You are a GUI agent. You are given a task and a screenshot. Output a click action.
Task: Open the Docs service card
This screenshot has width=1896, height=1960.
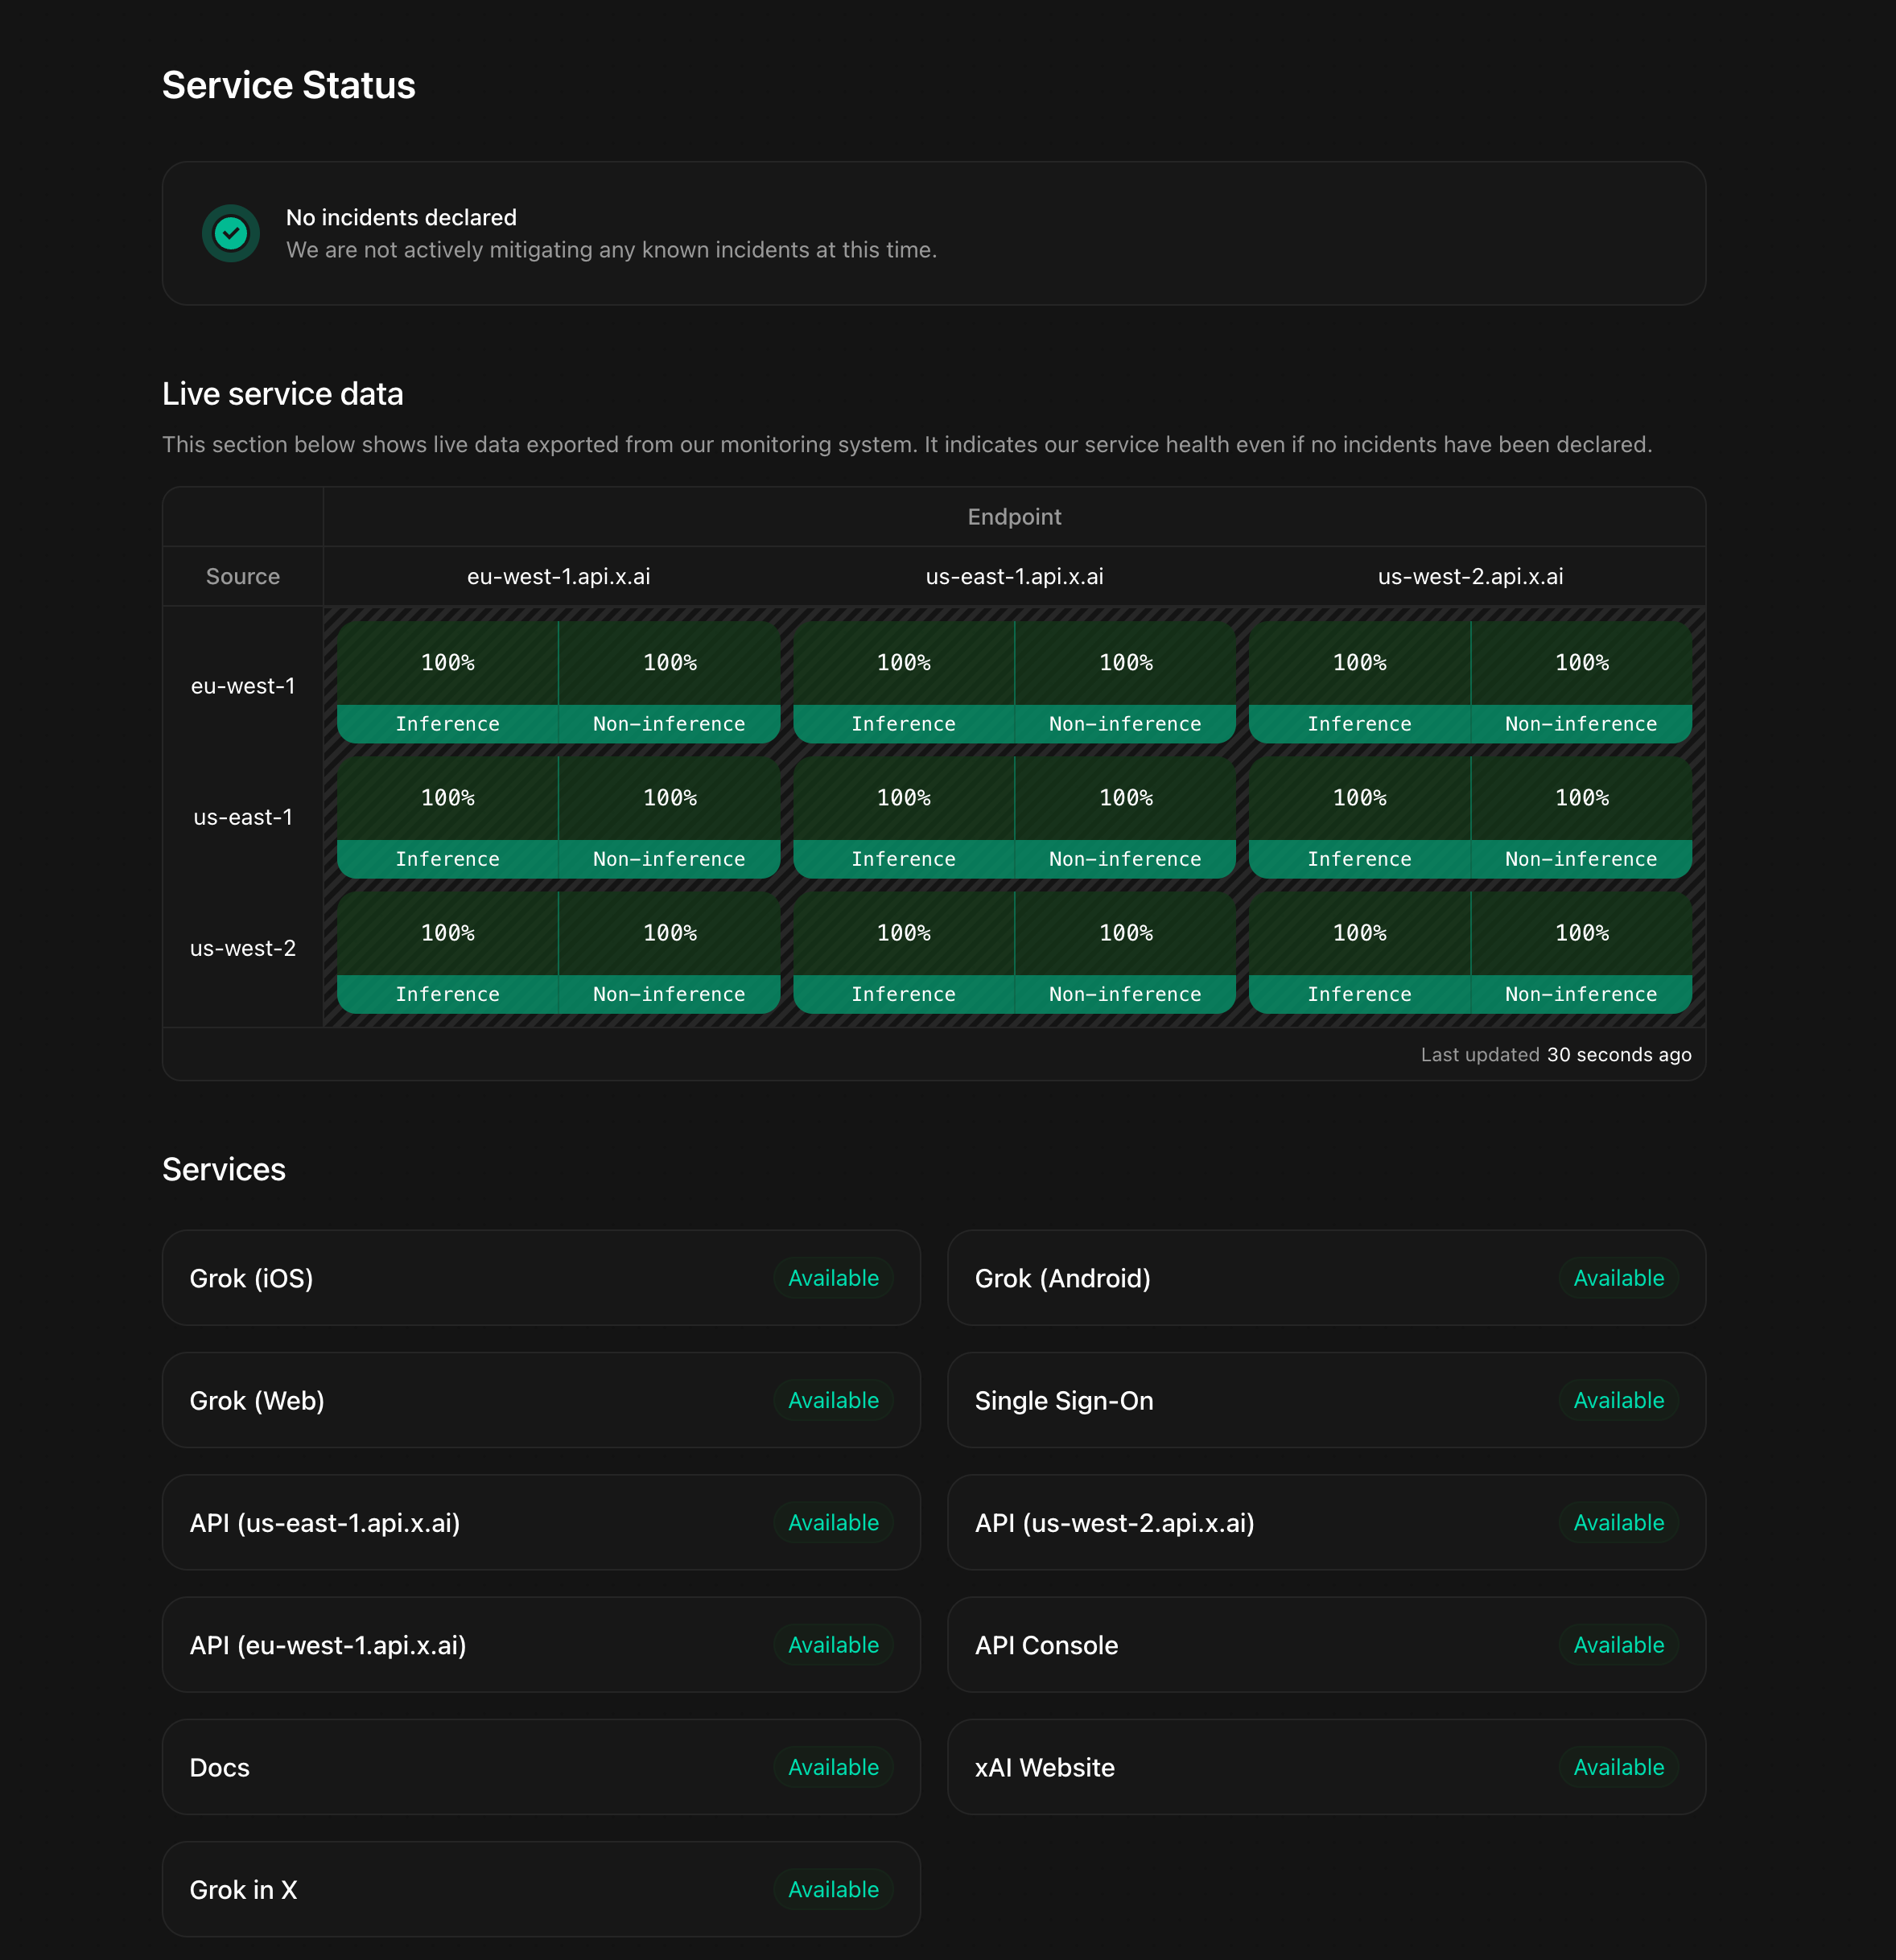coord(541,1767)
